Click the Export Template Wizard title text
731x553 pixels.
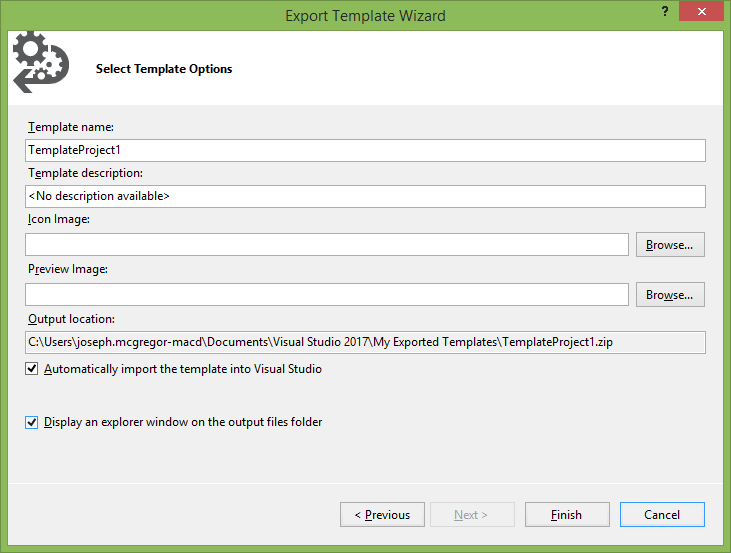click(x=366, y=16)
